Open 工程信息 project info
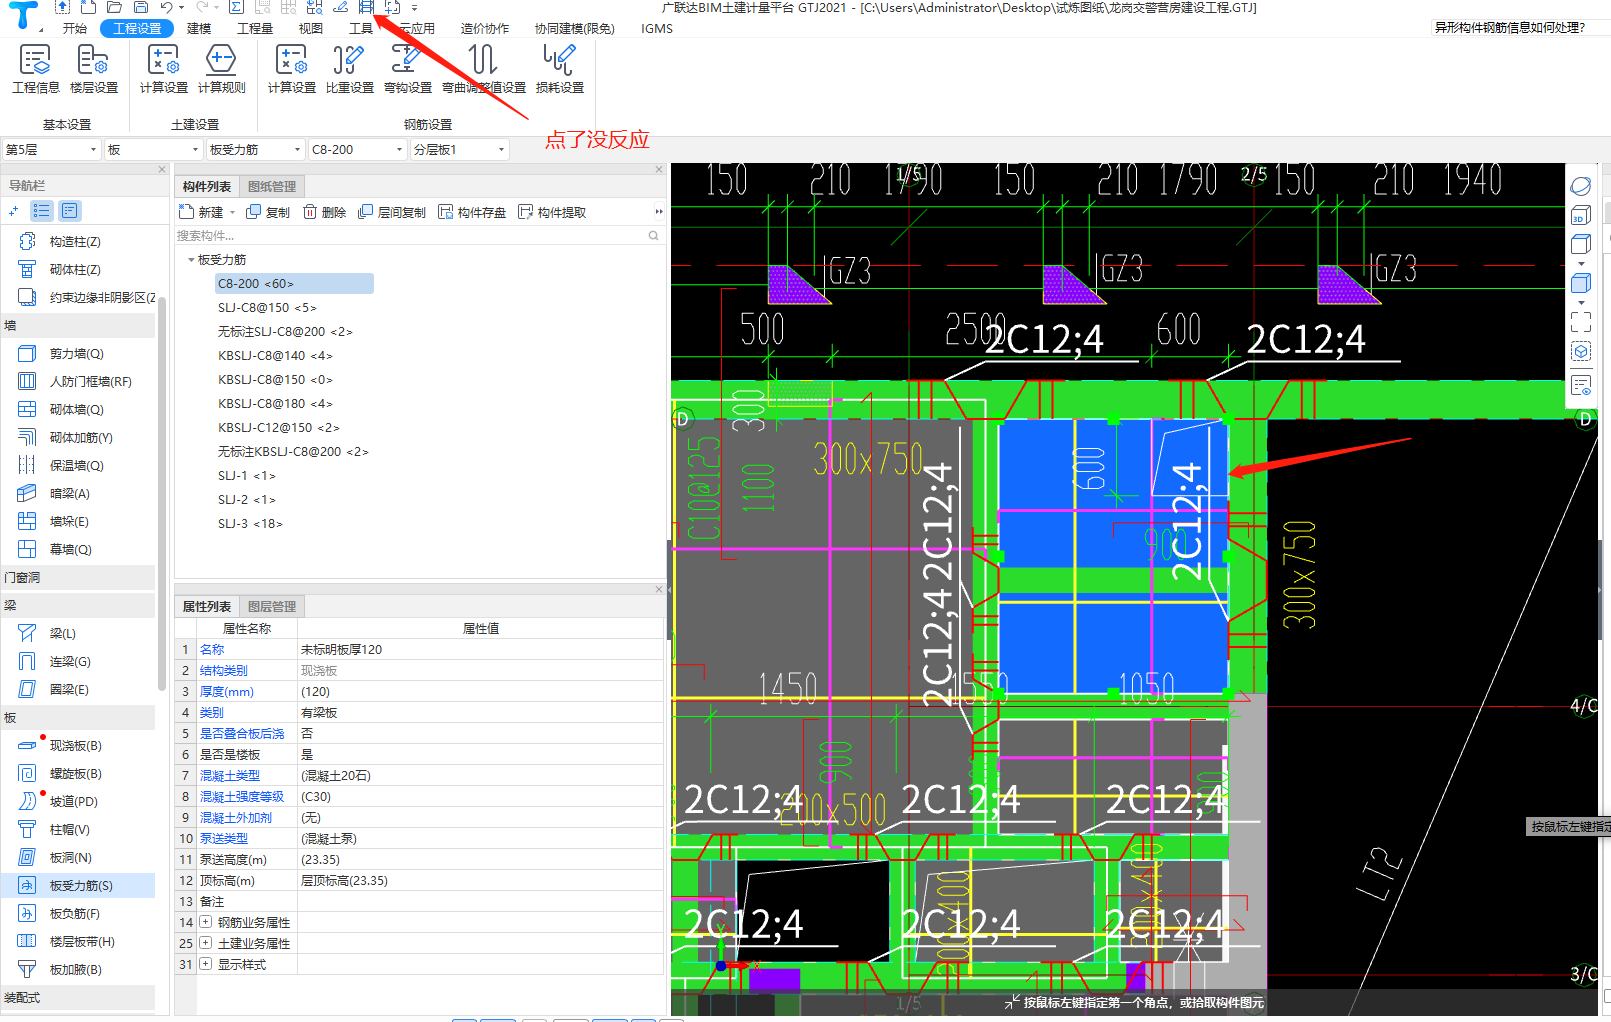 pyautogui.click(x=35, y=69)
